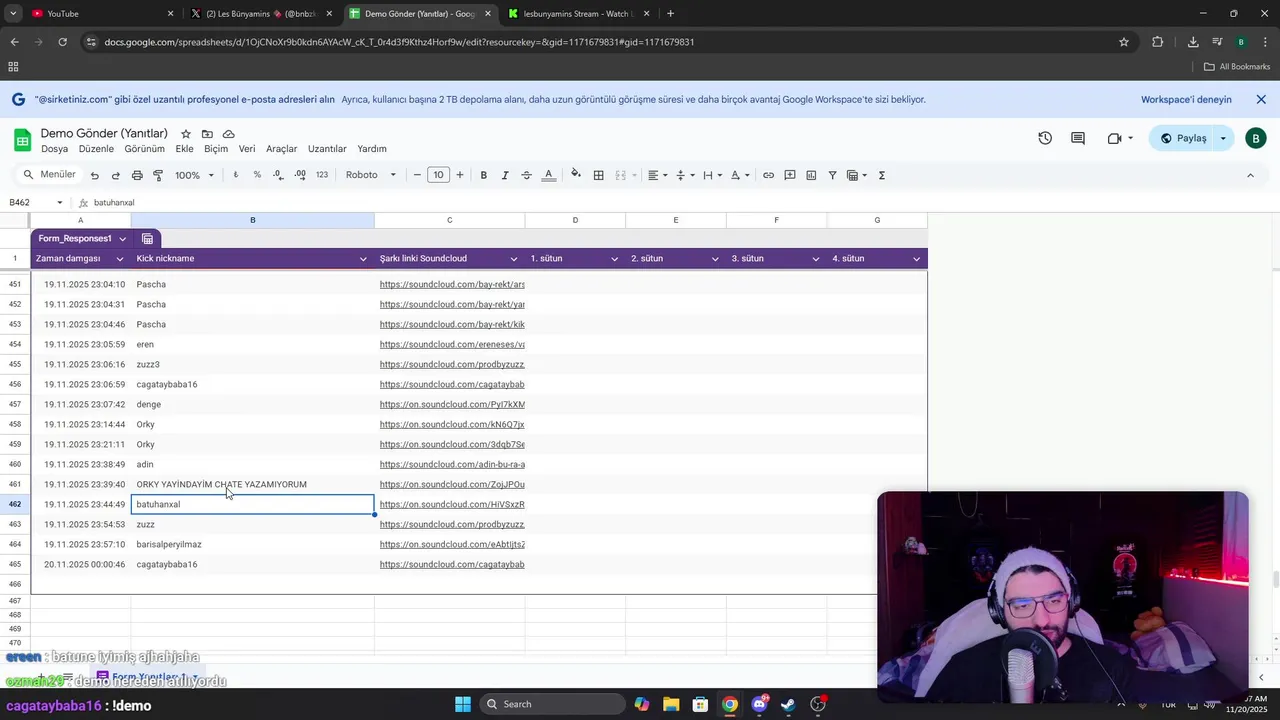Dismiss the Workspace promo banner
The image size is (1280, 720).
click(x=1261, y=100)
